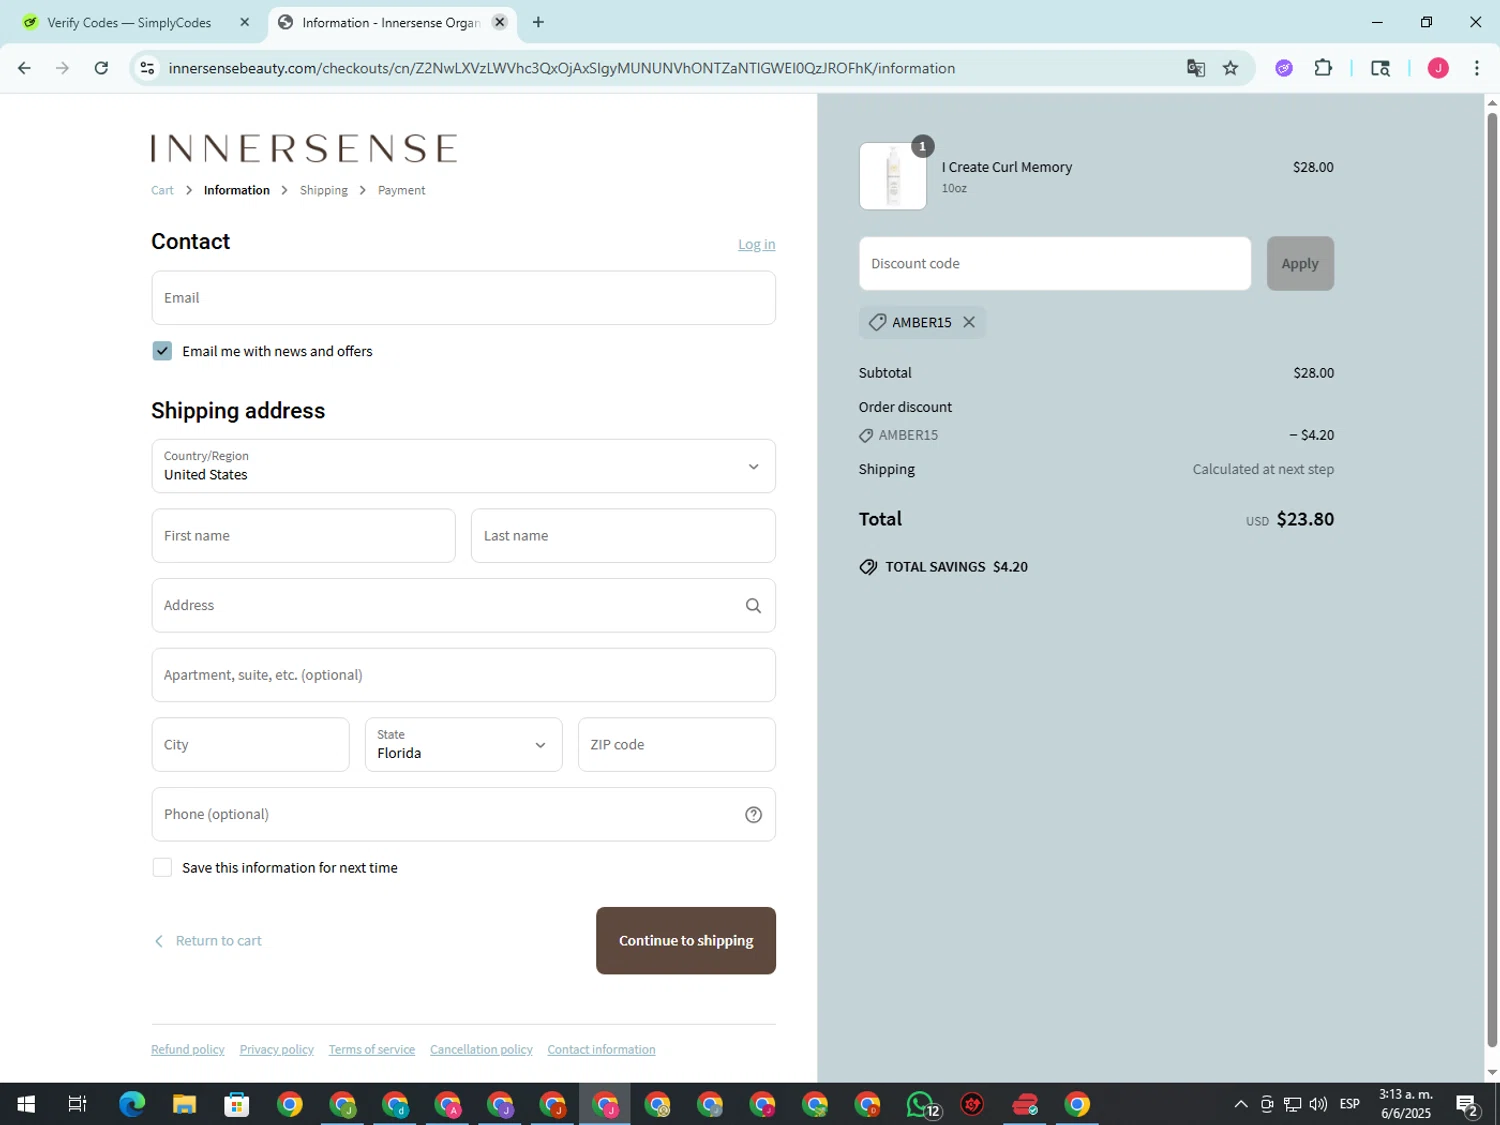1500x1125 pixels.
Task: Launch Microsoft Edge from taskbar
Action: pyautogui.click(x=131, y=1104)
